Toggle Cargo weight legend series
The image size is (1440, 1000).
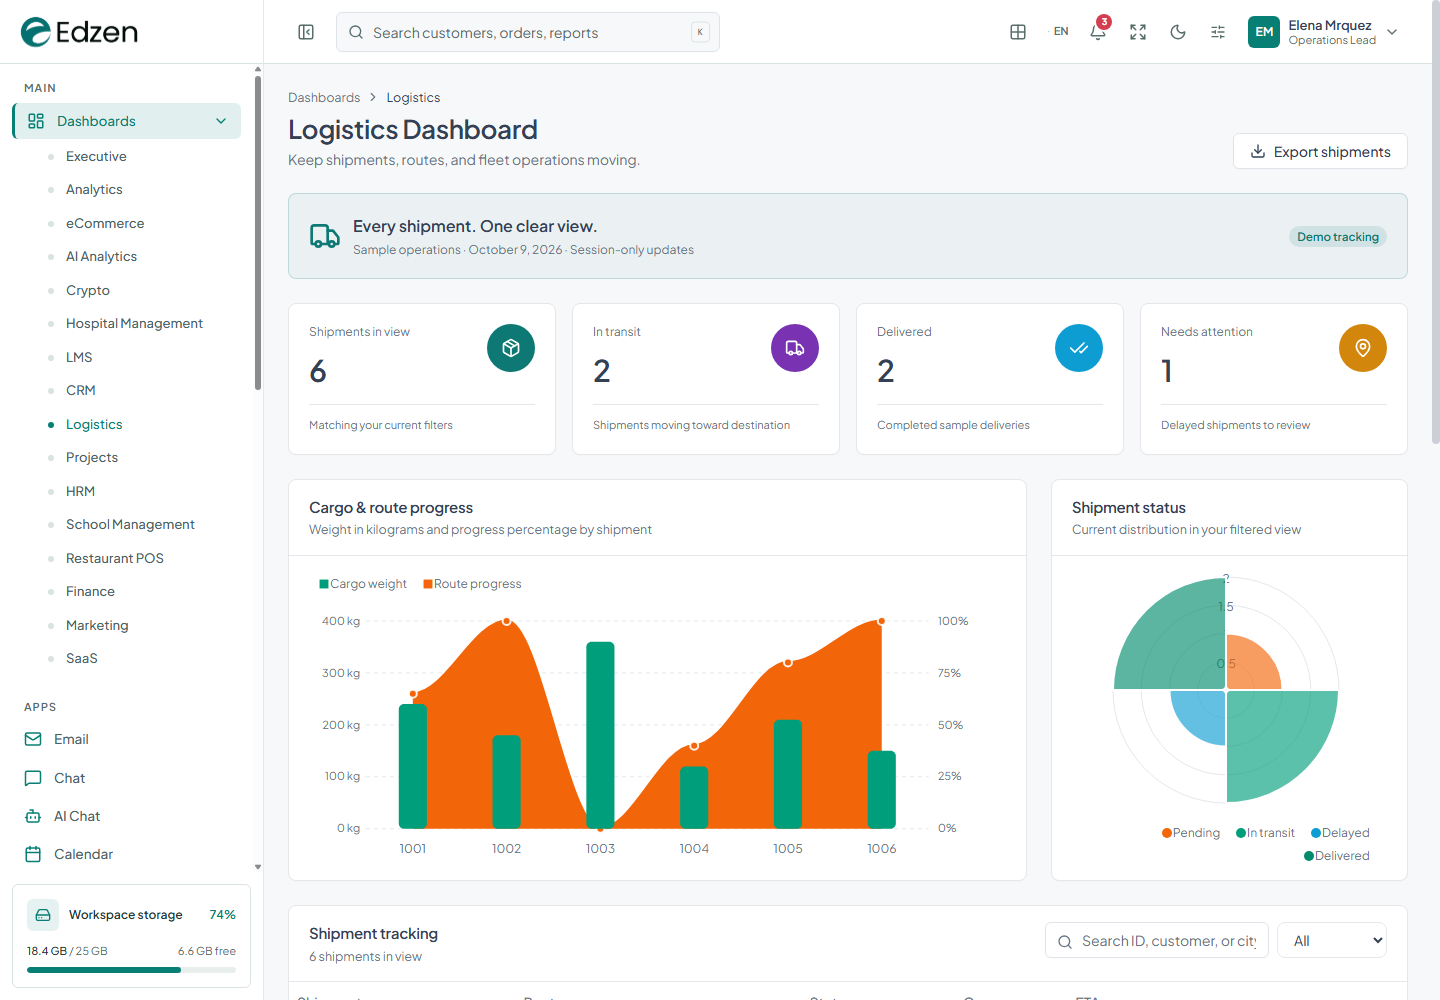tap(363, 584)
